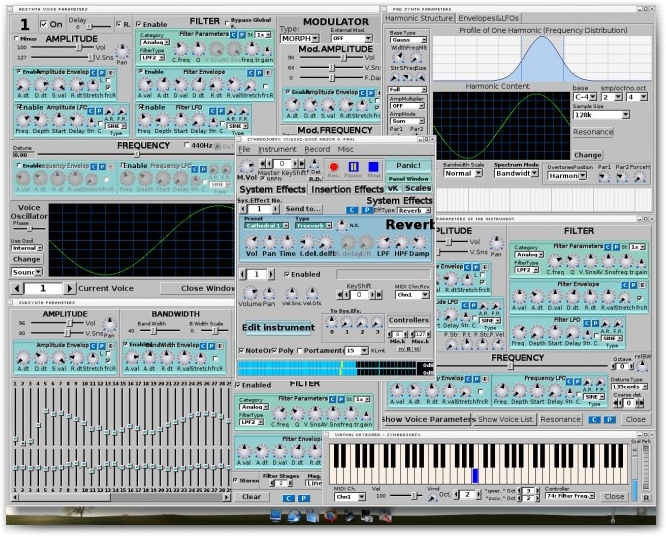Click the Reverb Time knob
666x536 pixels.
coord(287,243)
